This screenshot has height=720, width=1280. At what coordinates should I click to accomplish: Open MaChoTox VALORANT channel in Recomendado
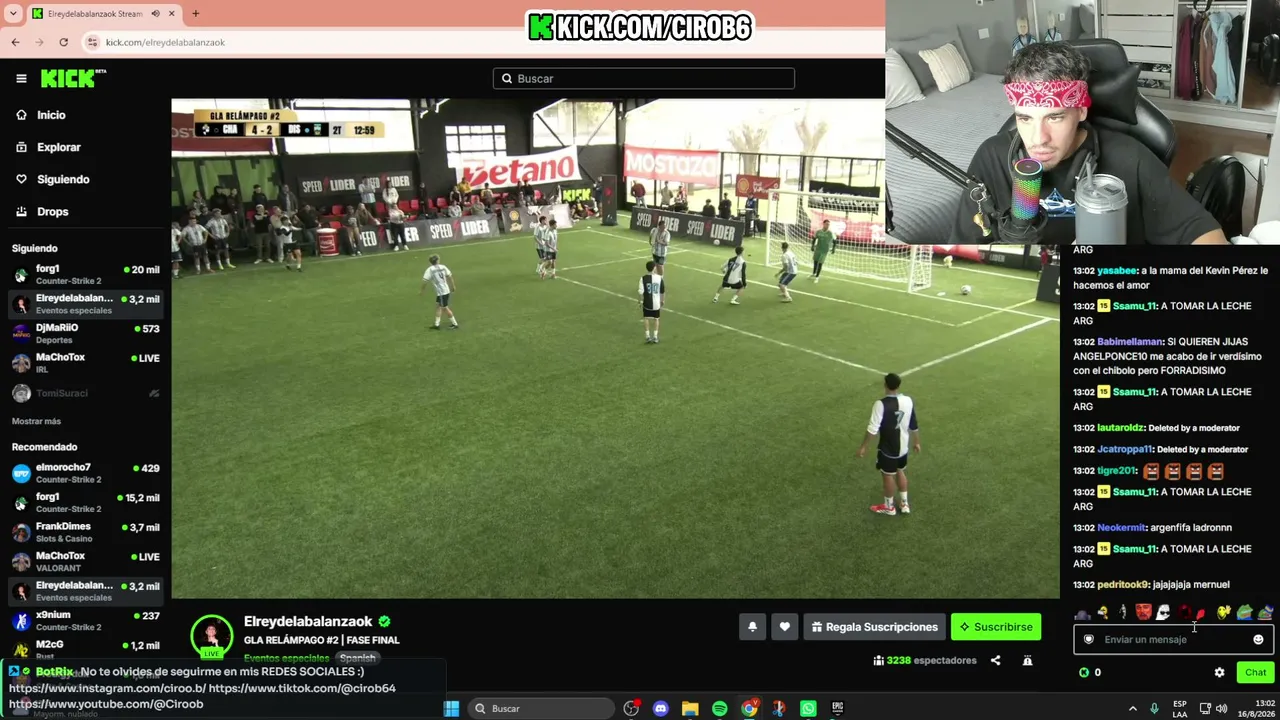click(x=85, y=561)
